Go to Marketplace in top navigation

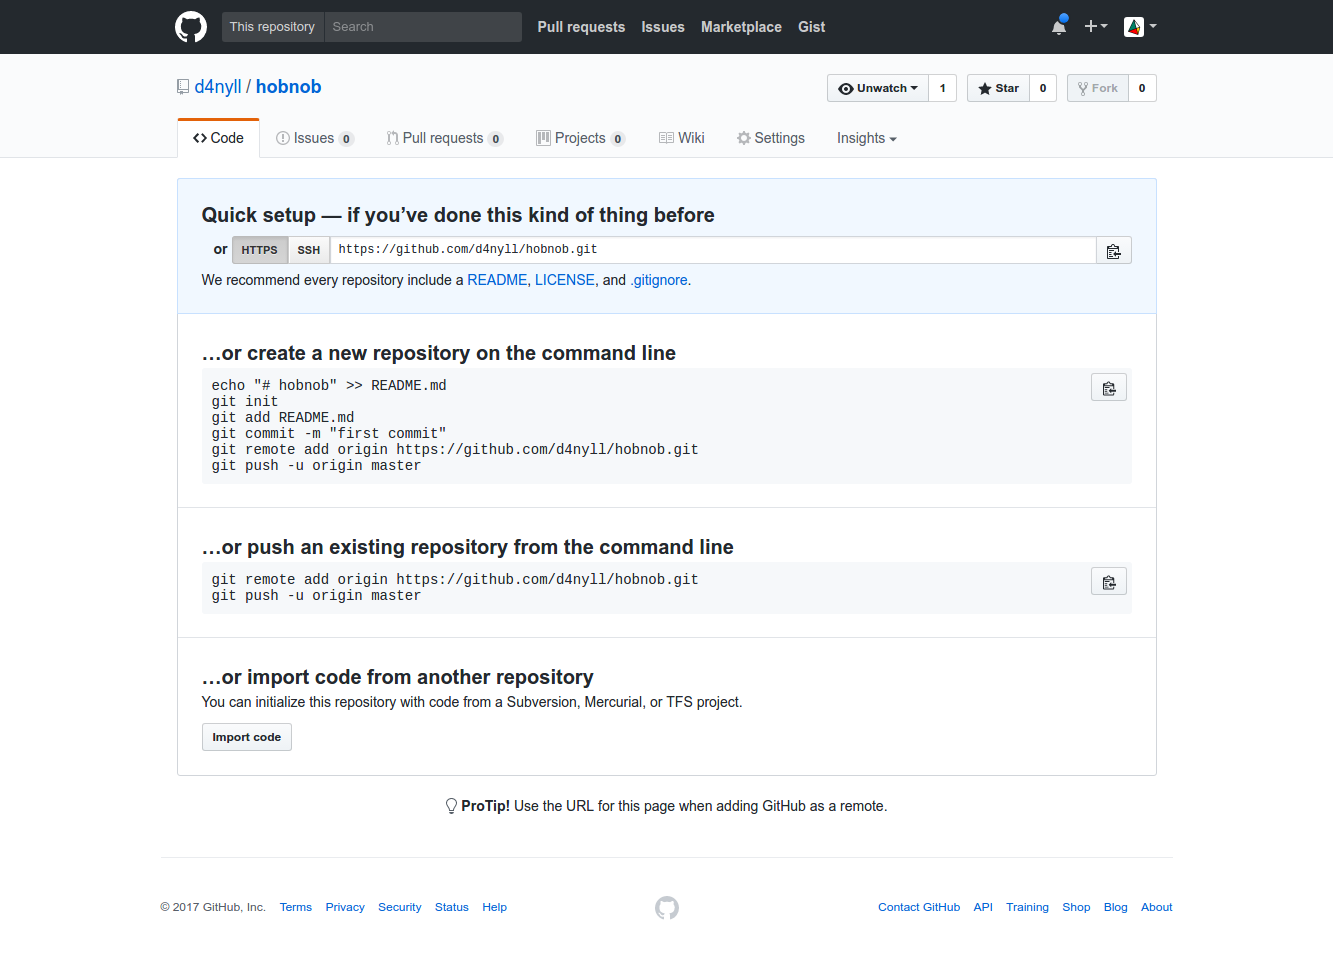pos(741,27)
